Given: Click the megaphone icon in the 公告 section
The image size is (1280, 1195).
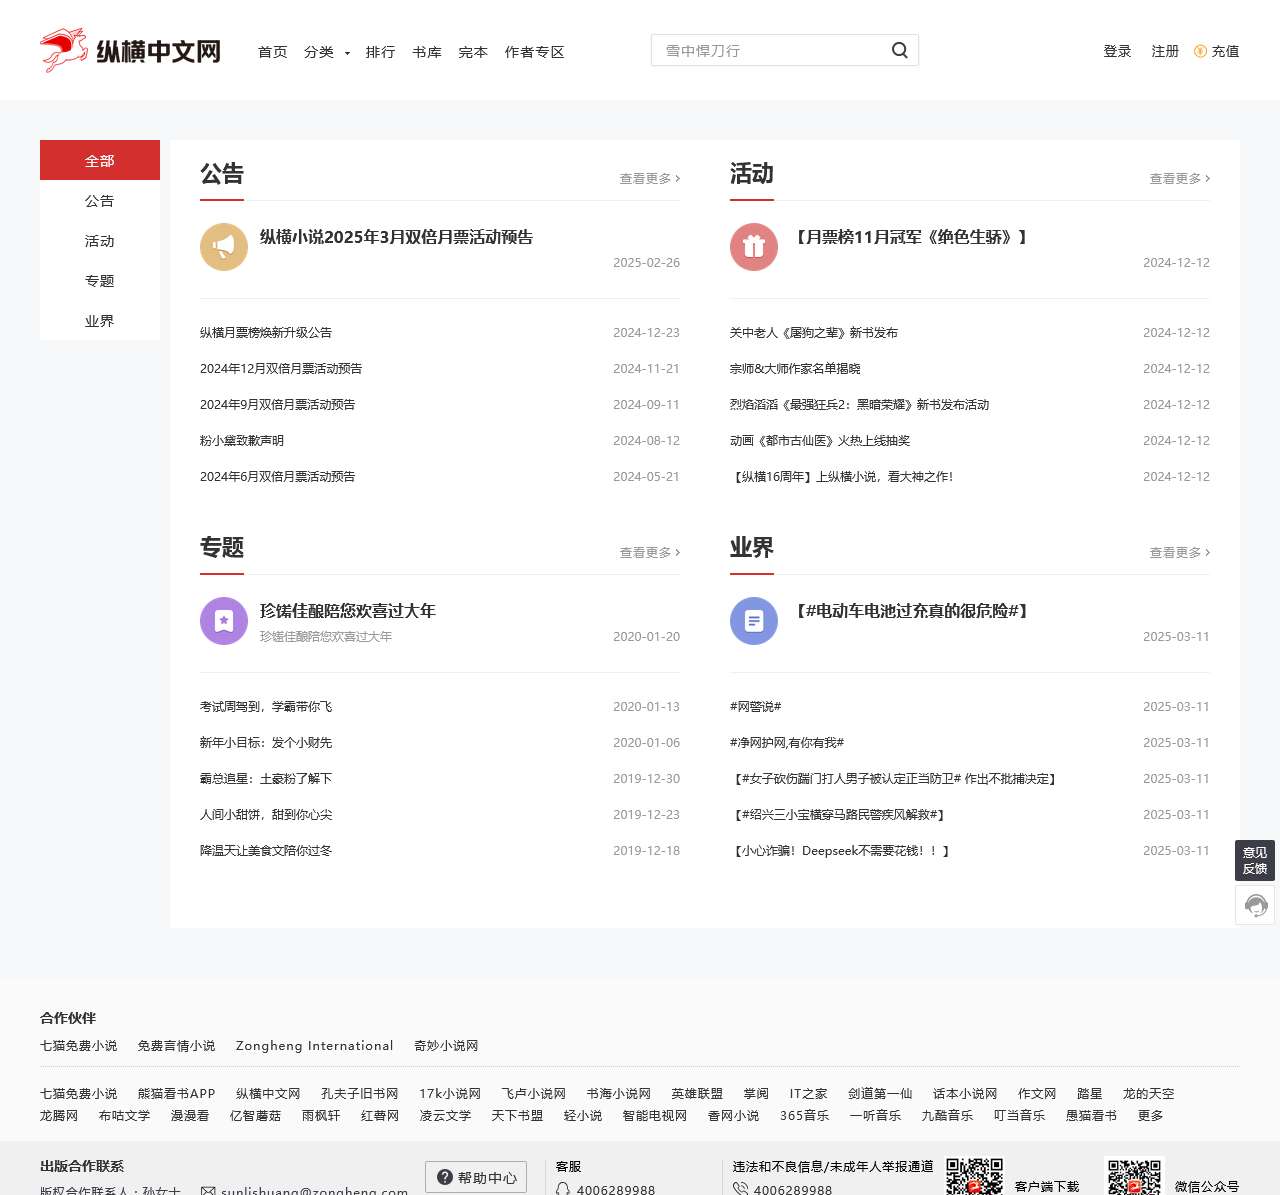Looking at the screenshot, I should [x=223, y=246].
